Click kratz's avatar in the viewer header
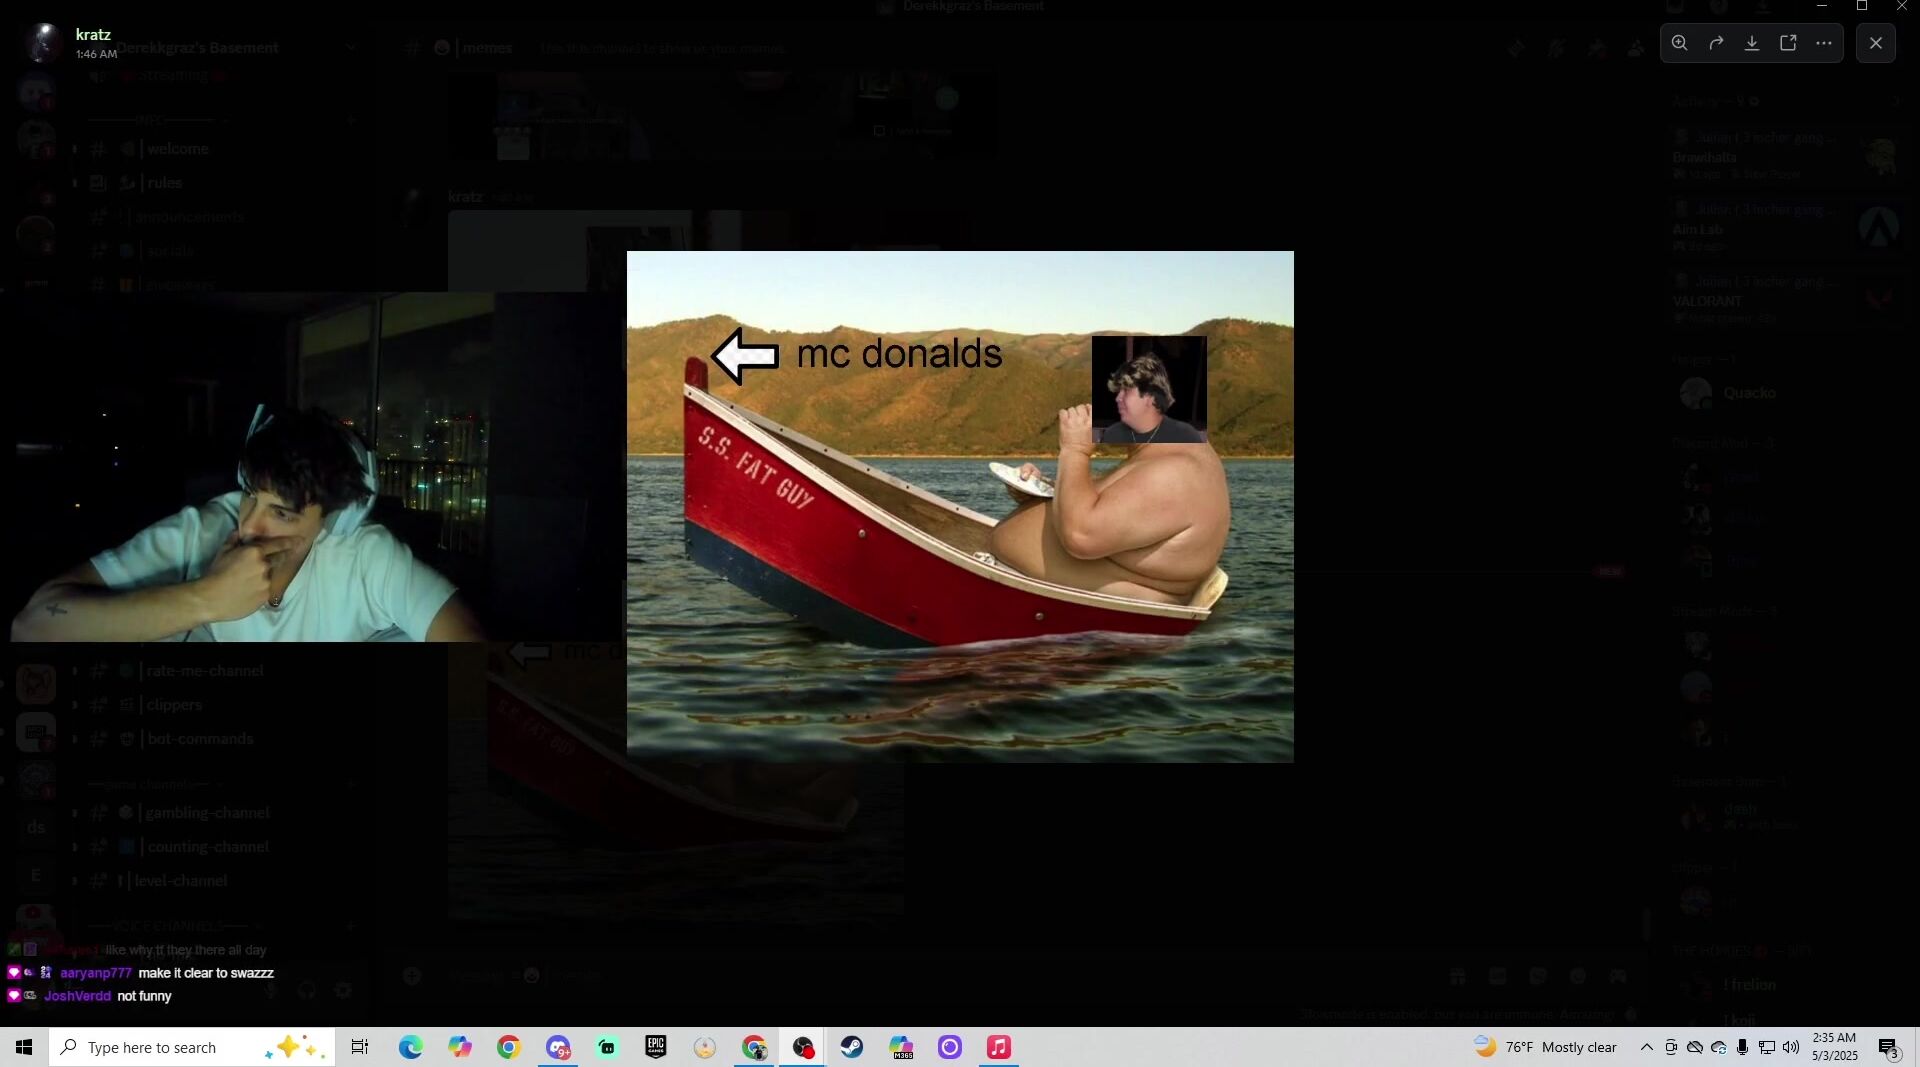The height and width of the screenshot is (1067, 1920). click(42, 42)
